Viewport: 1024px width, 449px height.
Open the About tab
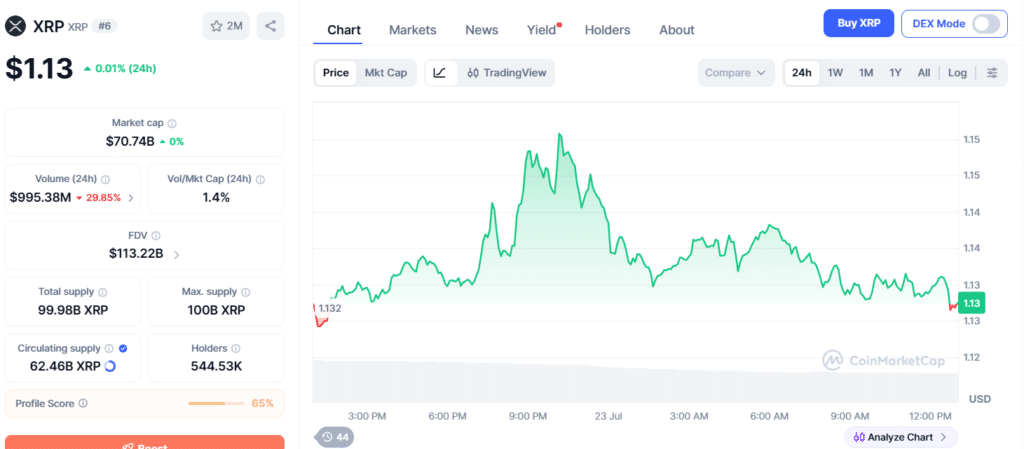[677, 30]
